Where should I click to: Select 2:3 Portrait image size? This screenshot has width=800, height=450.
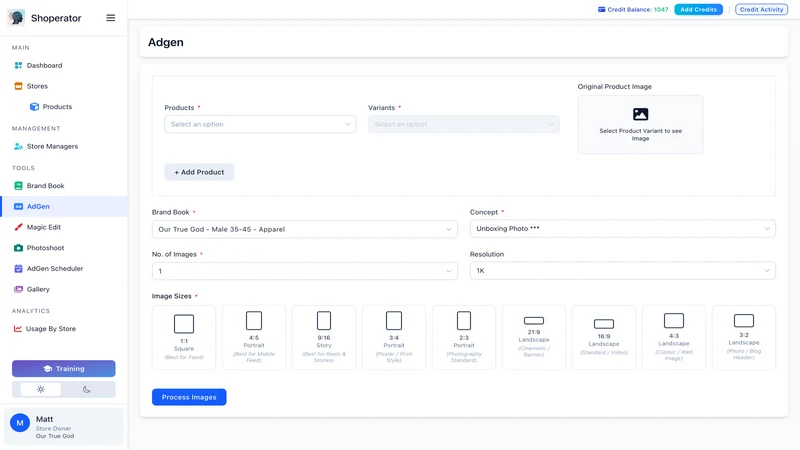click(464, 337)
